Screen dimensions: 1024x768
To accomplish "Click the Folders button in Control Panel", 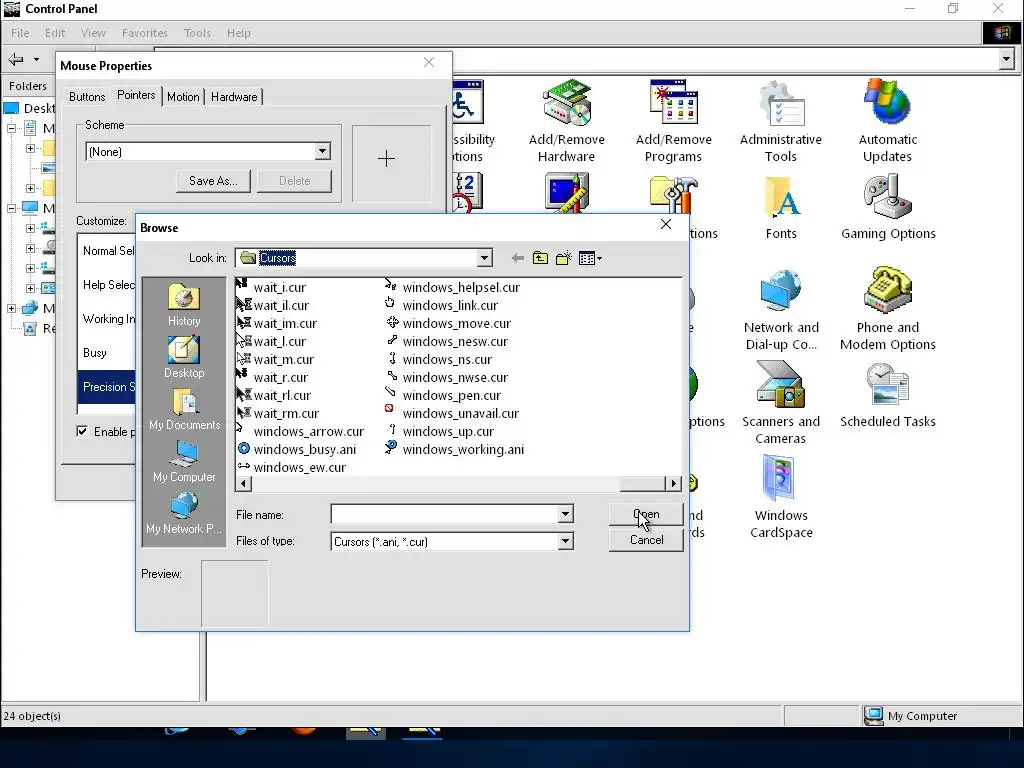I will pyautogui.click(x=27, y=86).
